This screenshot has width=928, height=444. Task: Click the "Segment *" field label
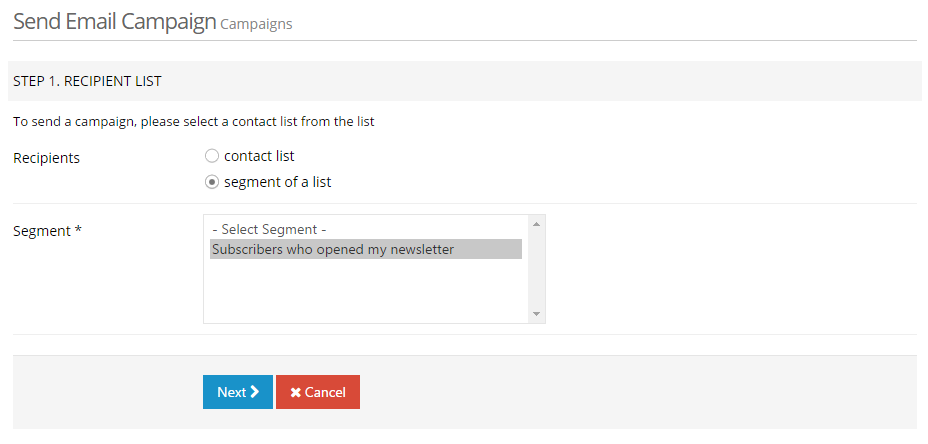[x=47, y=231]
